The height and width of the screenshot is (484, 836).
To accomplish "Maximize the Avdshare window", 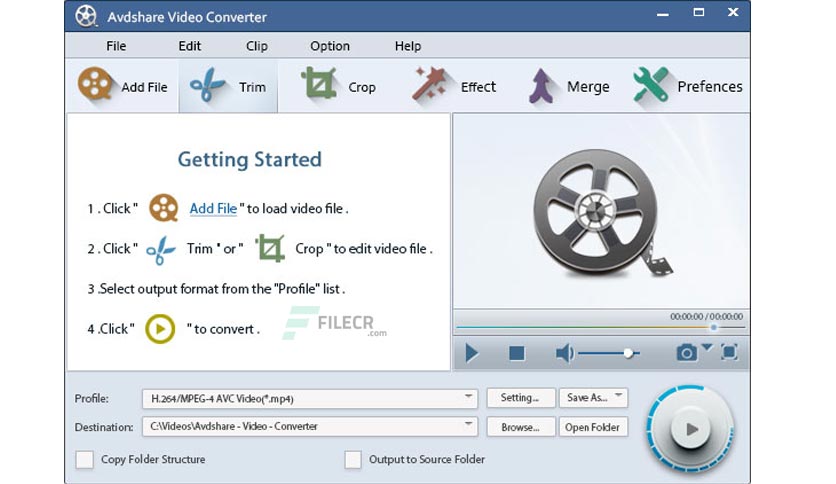I will [x=698, y=12].
